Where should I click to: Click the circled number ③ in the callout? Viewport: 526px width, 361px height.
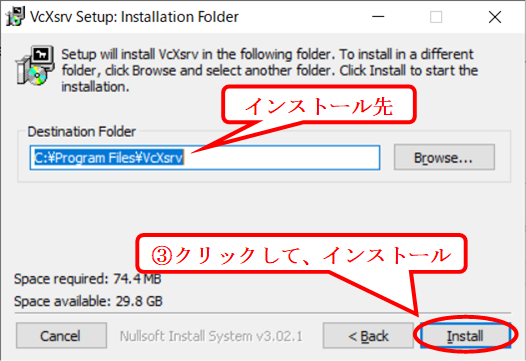click(162, 255)
